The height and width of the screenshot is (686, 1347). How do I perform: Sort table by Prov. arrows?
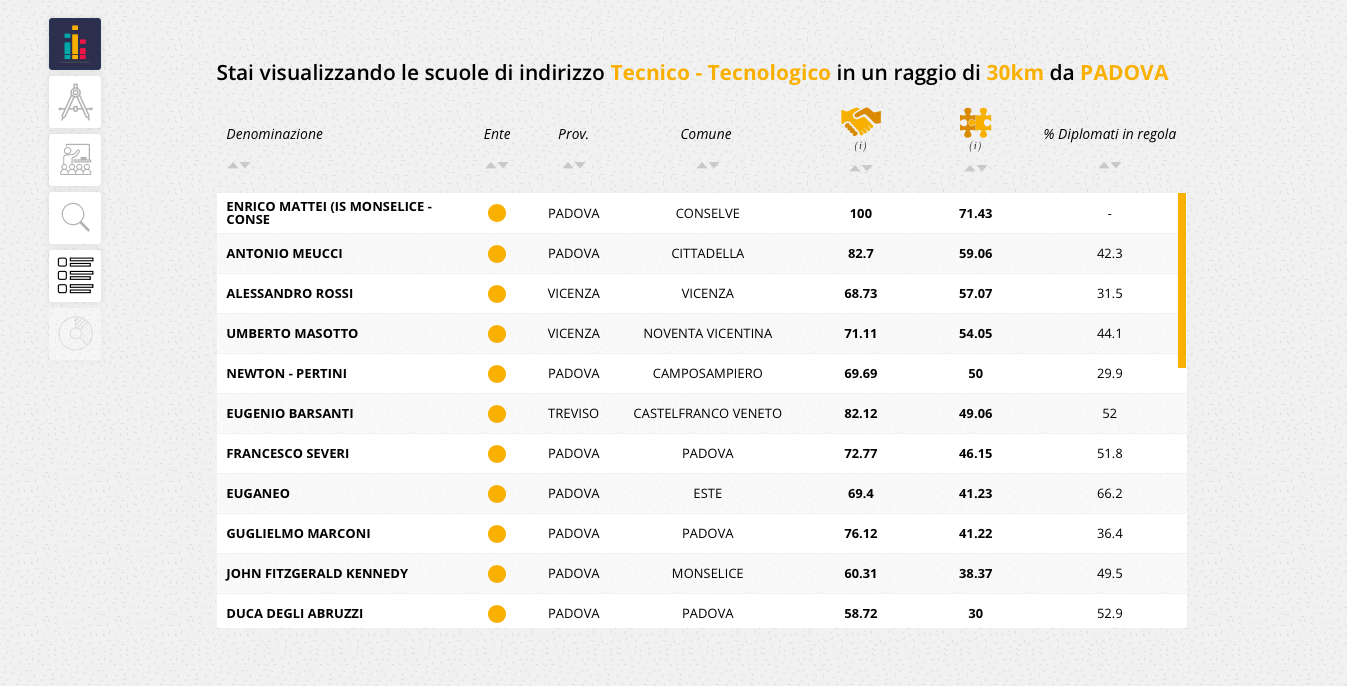pyautogui.click(x=574, y=165)
